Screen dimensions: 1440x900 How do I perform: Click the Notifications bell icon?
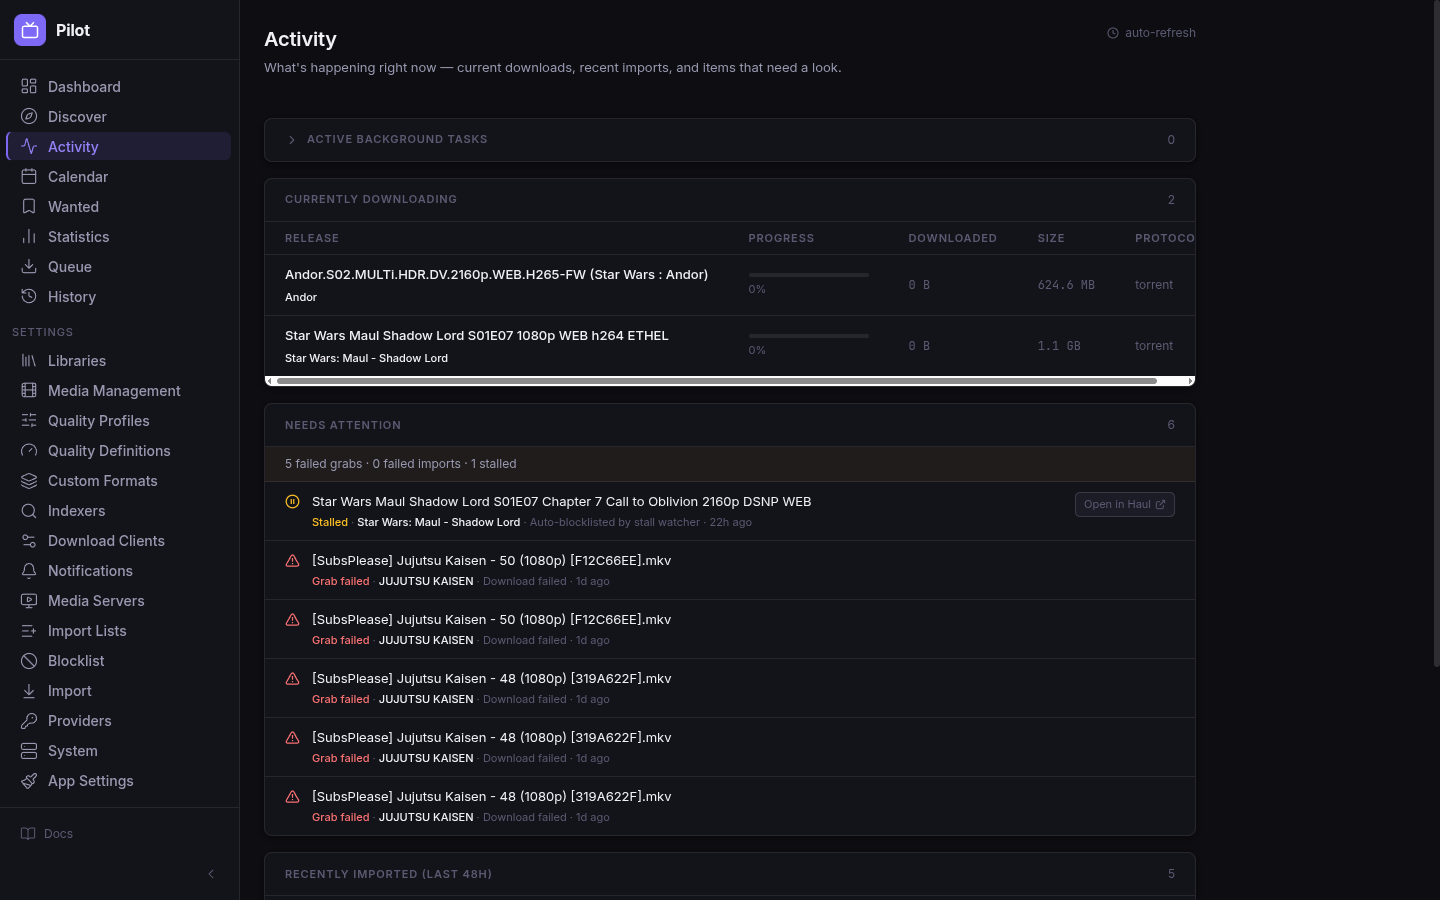coord(29,571)
